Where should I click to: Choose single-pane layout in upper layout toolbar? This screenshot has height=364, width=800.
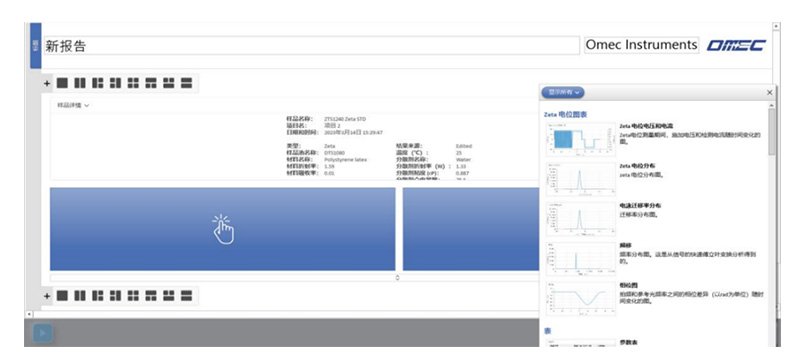coord(62,83)
